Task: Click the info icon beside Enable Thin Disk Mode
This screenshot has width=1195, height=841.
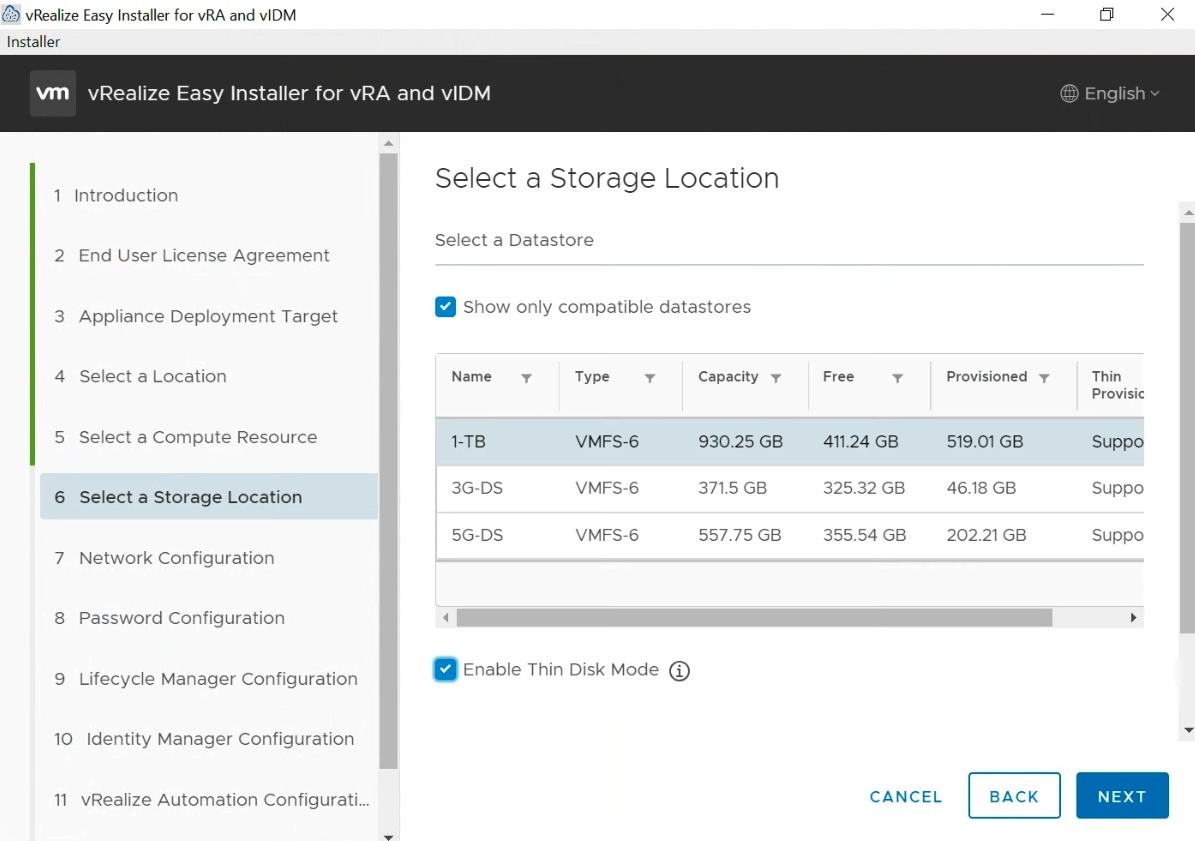Action: click(x=679, y=670)
